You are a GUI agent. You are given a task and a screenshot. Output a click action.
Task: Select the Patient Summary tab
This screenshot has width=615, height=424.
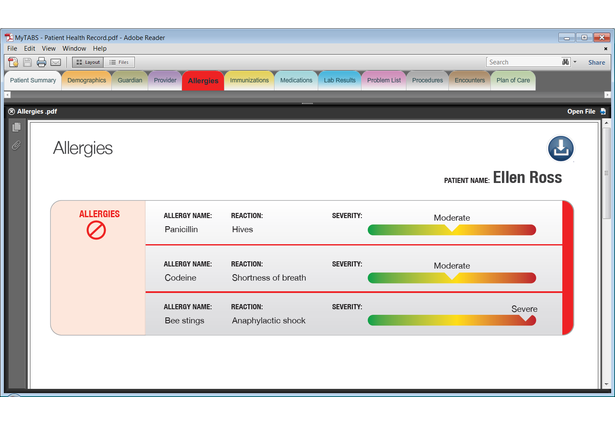click(x=33, y=80)
